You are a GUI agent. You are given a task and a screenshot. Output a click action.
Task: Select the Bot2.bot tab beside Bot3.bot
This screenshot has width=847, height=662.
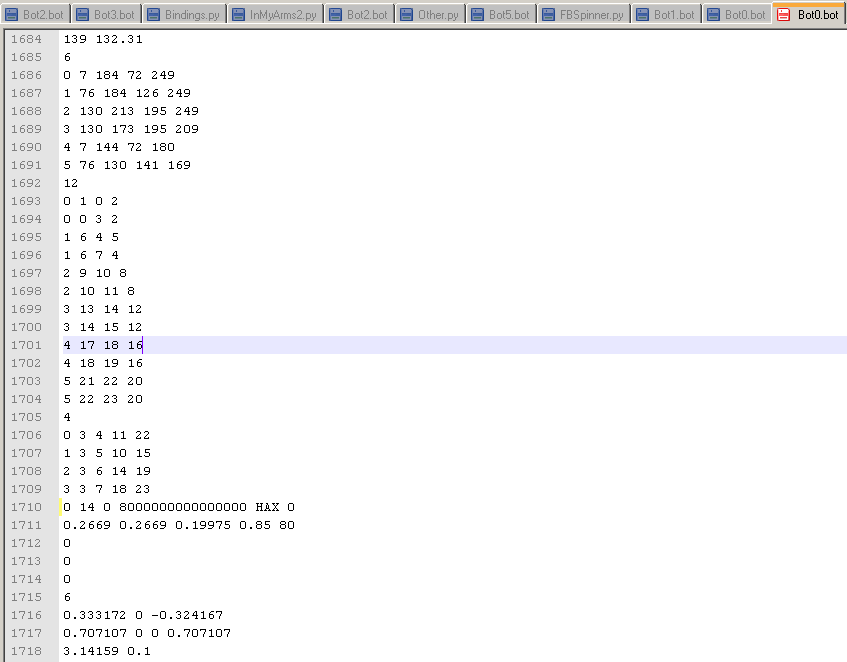(35, 15)
